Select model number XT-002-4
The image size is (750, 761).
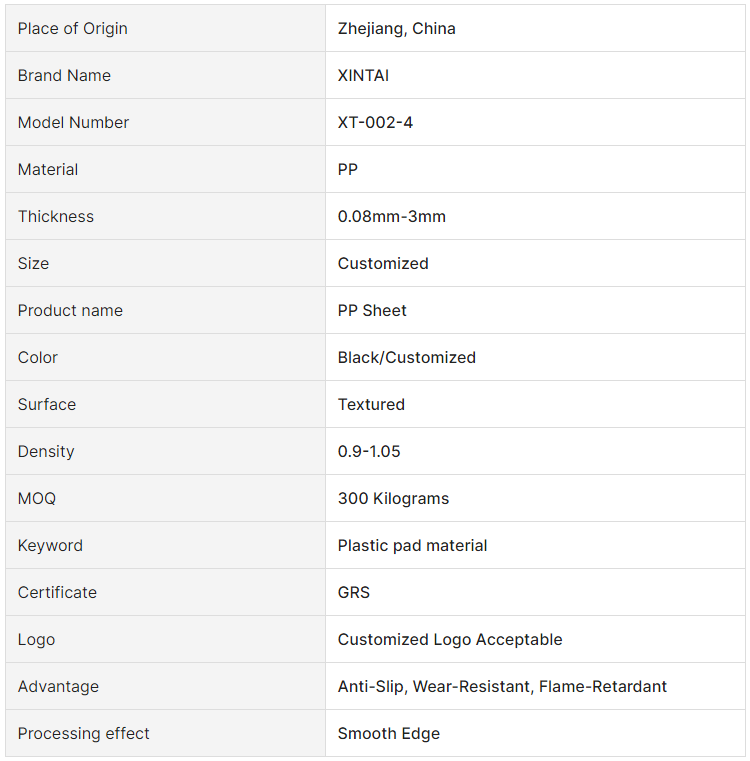(x=375, y=122)
